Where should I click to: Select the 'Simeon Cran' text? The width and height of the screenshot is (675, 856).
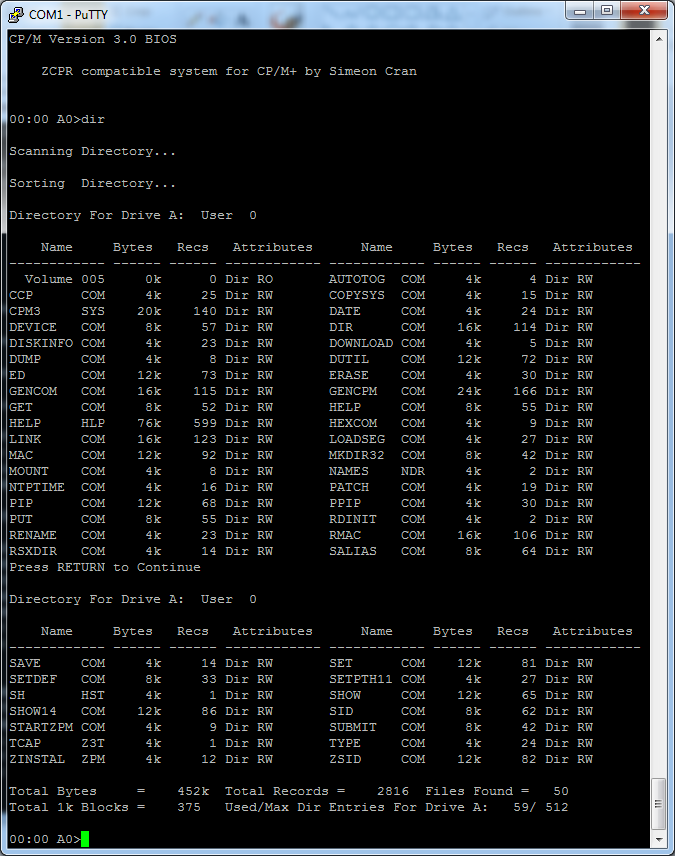pyautogui.click(x=372, y=72)
